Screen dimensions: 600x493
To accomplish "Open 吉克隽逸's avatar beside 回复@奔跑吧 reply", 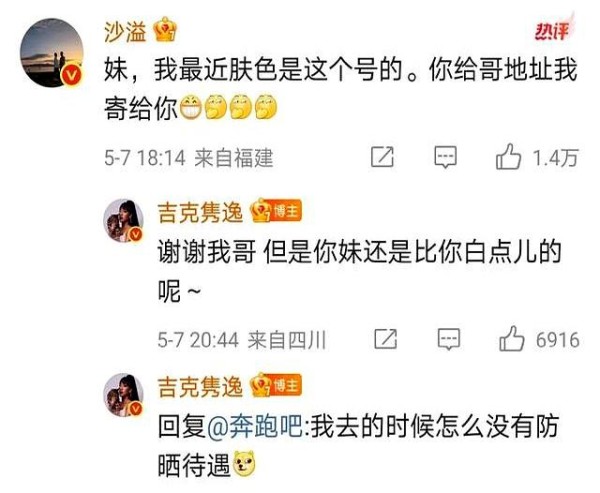I will tap(123, 395).
